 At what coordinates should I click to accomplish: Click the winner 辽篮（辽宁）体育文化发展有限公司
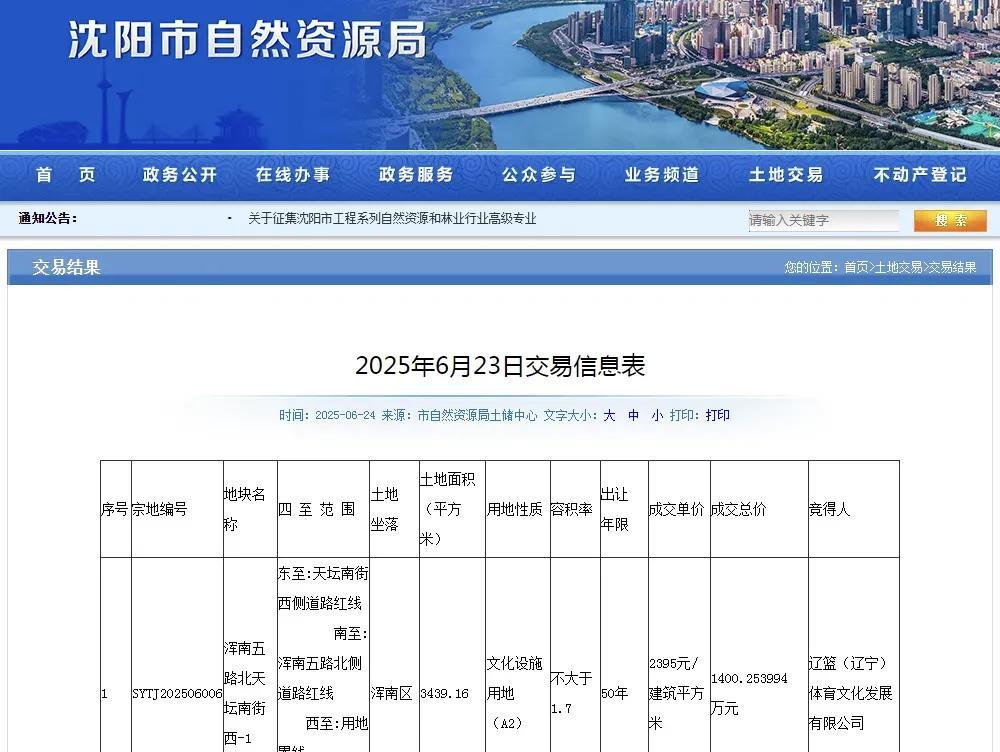(850, 693)
